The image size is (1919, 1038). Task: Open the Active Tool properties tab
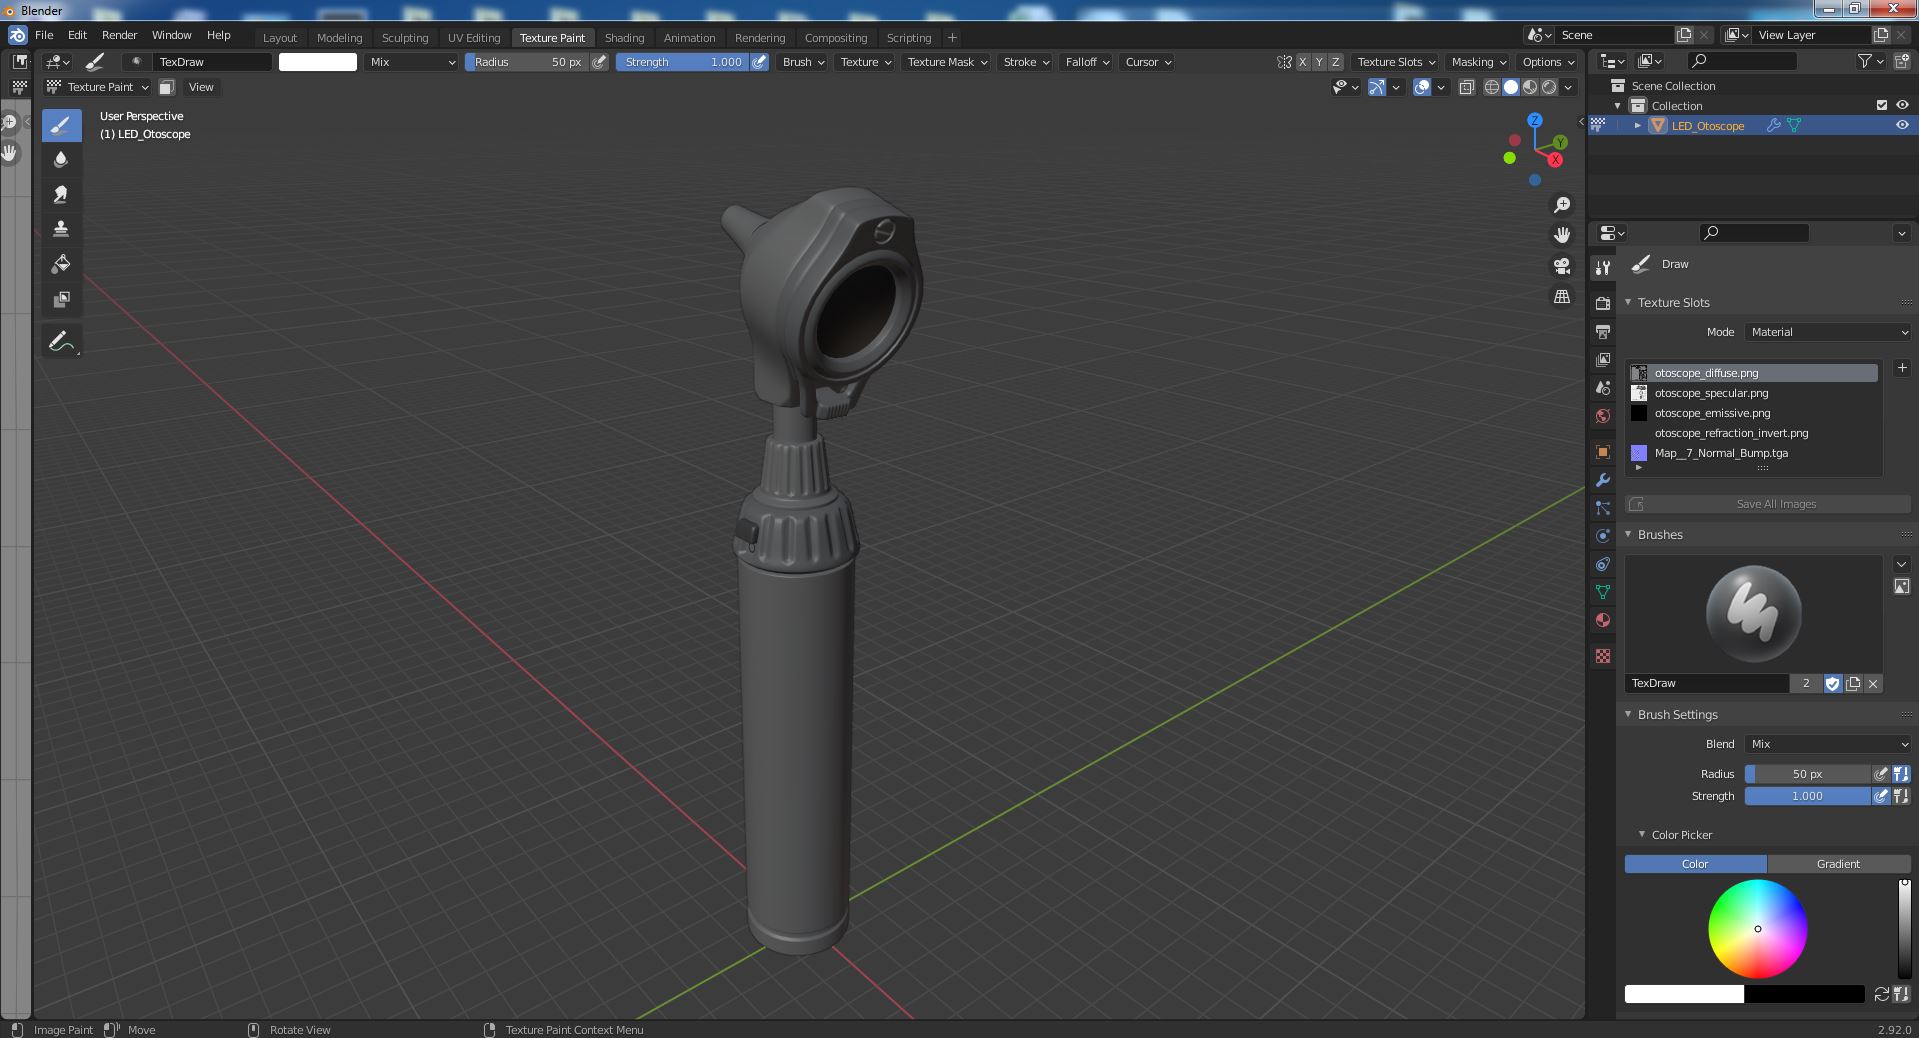pos(1603,267)
